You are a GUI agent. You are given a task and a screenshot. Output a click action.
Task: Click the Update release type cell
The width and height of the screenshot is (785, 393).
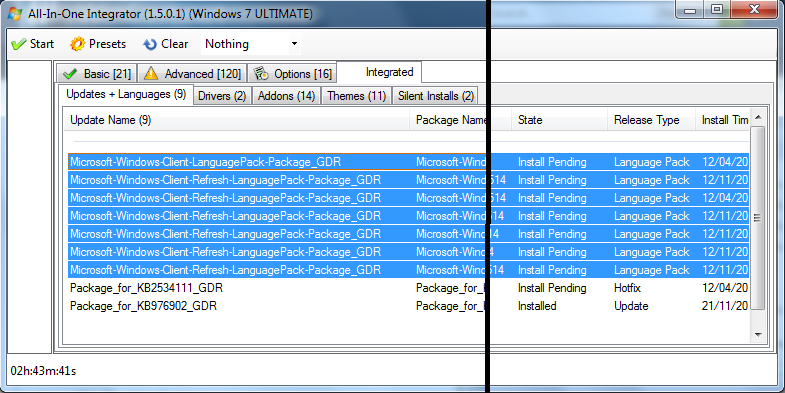[631, 306]
